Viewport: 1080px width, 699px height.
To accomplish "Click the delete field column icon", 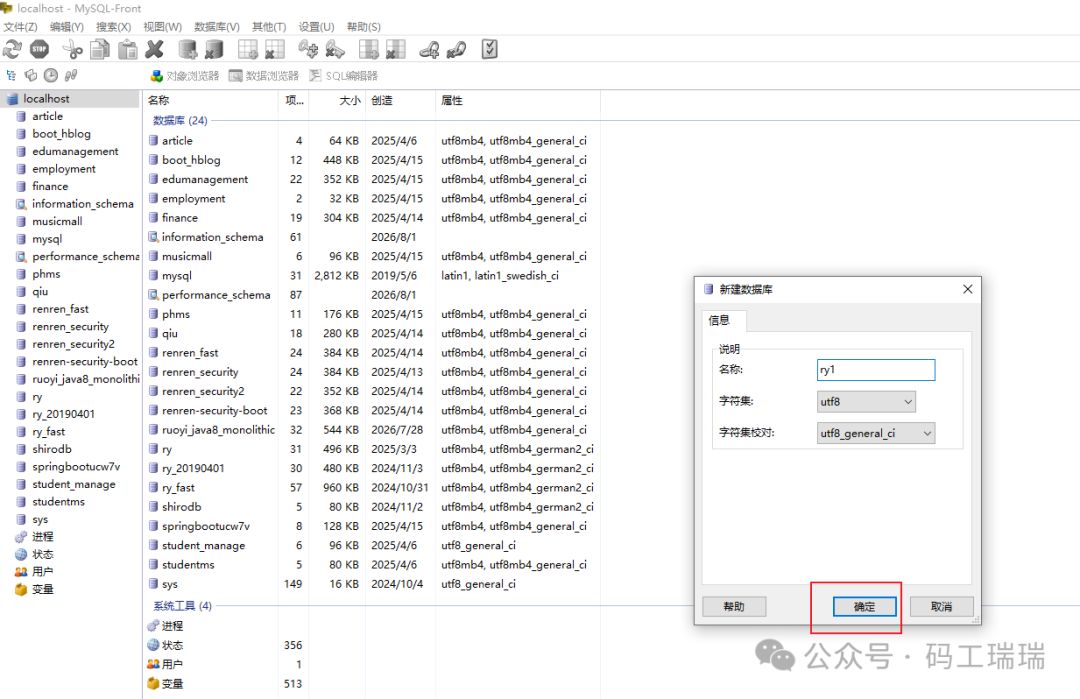I will (395, 50).
